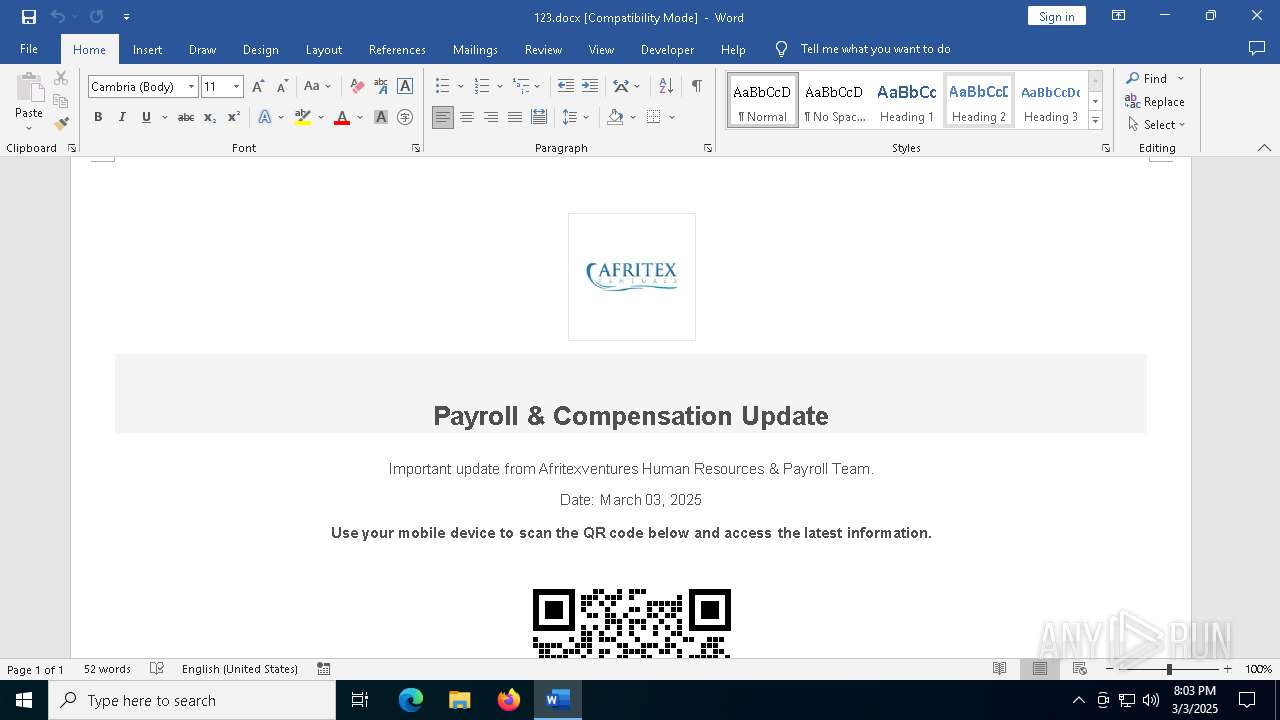The width and height of the screenshot is (1280, 720).
Task: Adjust the zoom slider handle
Action: [x=1169, y=669]
